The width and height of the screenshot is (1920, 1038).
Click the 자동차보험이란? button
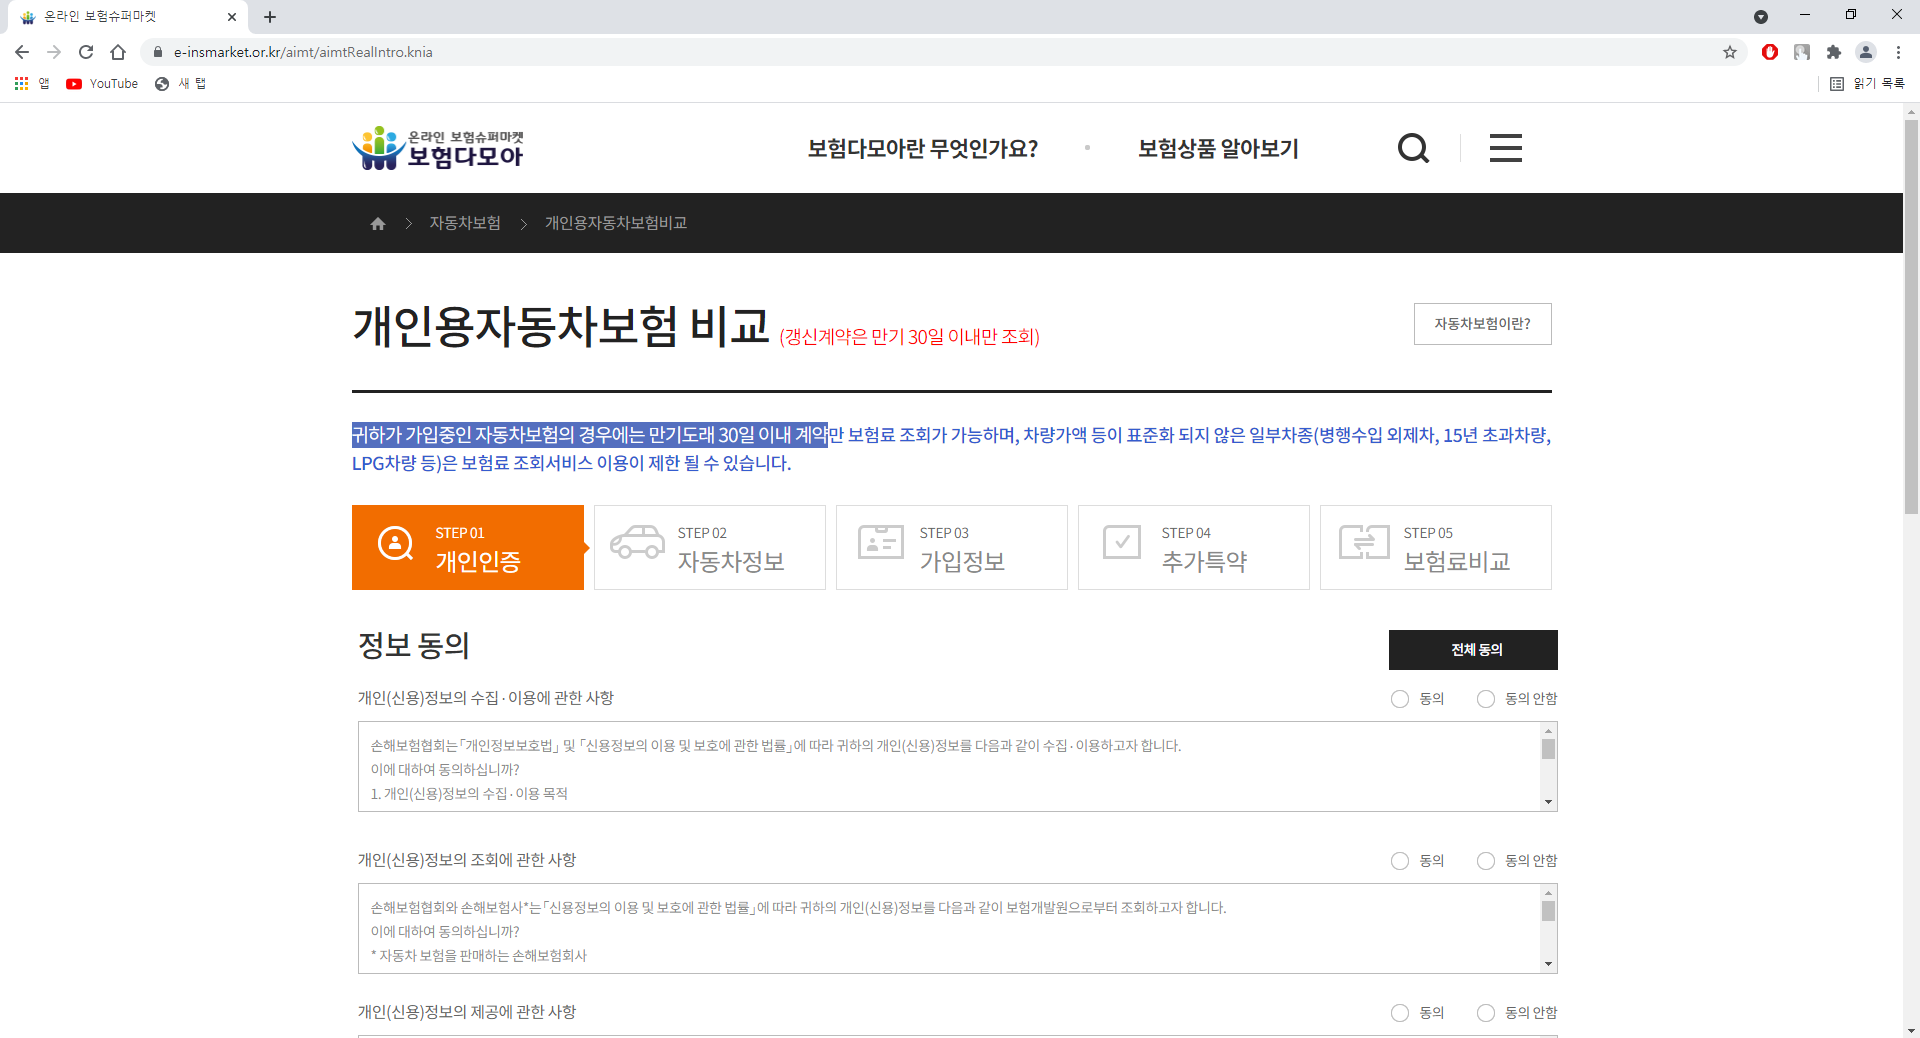pos(1483,324)
